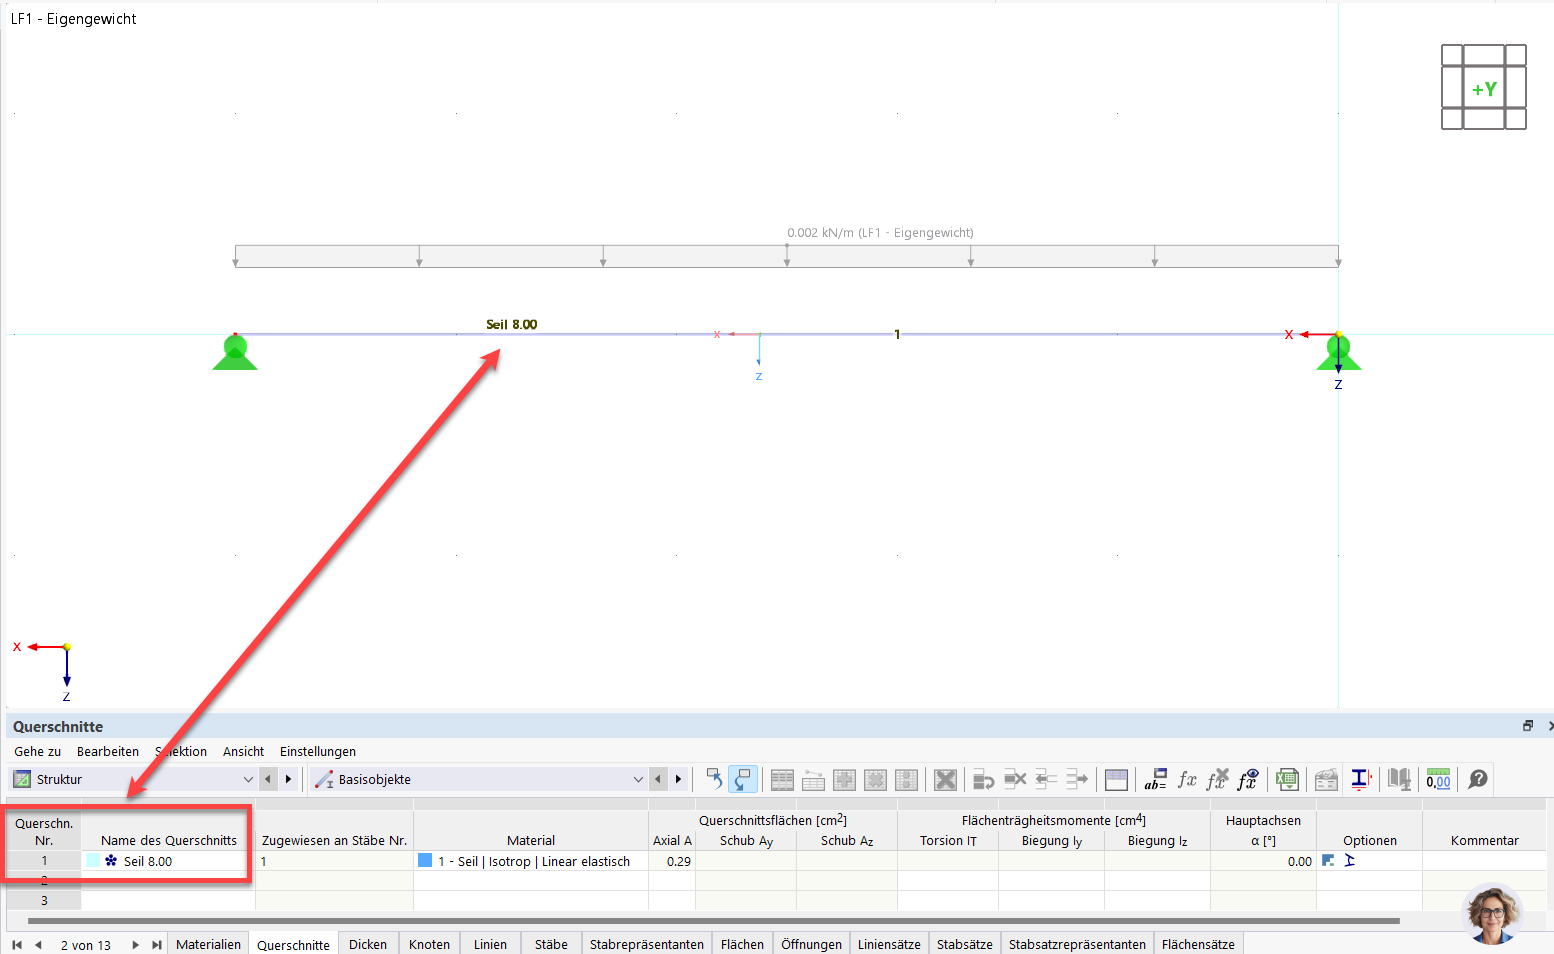The image size is (1554, 954).
Task: Select the formula fx icon
Action: pos(1188,779)
